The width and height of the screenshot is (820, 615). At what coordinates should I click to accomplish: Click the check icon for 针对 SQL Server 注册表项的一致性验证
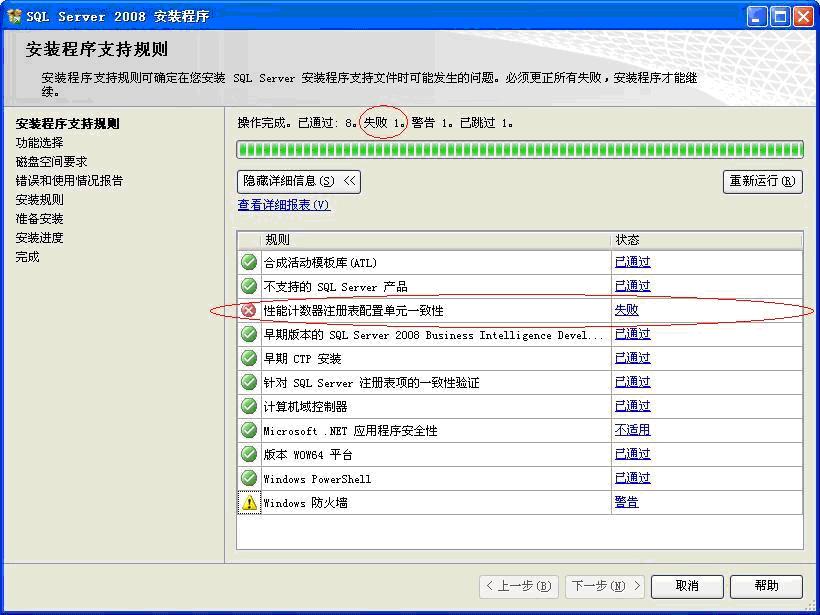249,382
